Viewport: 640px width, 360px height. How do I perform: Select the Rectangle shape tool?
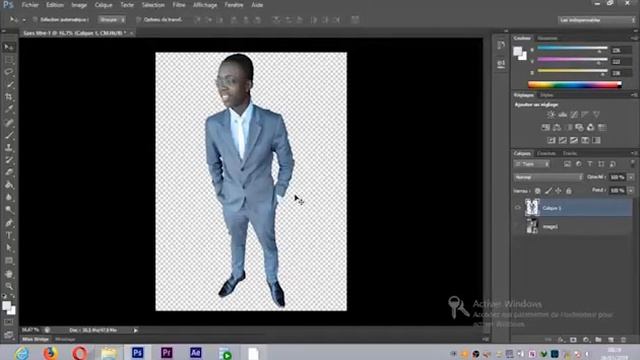pos(9,261)
